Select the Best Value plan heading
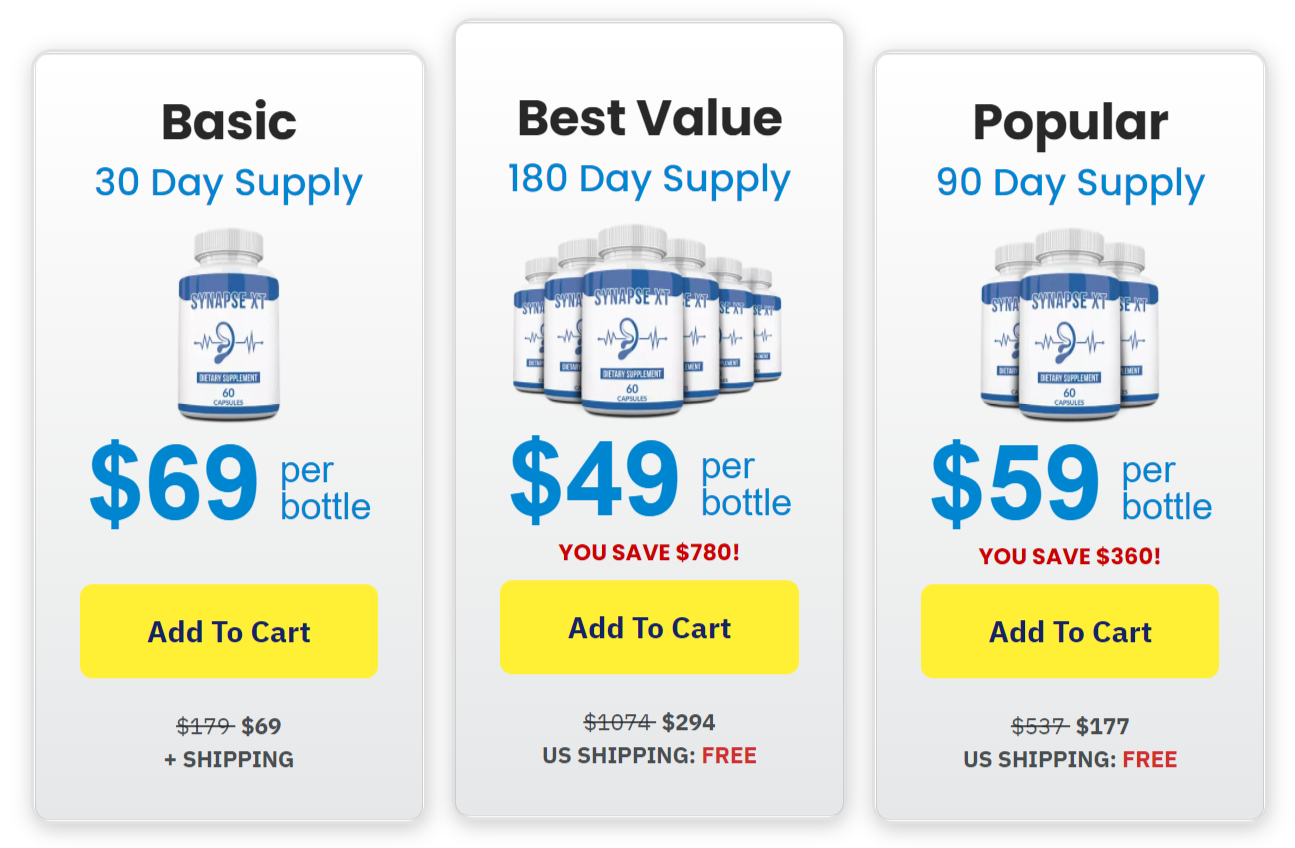 (x=649, y=118)
